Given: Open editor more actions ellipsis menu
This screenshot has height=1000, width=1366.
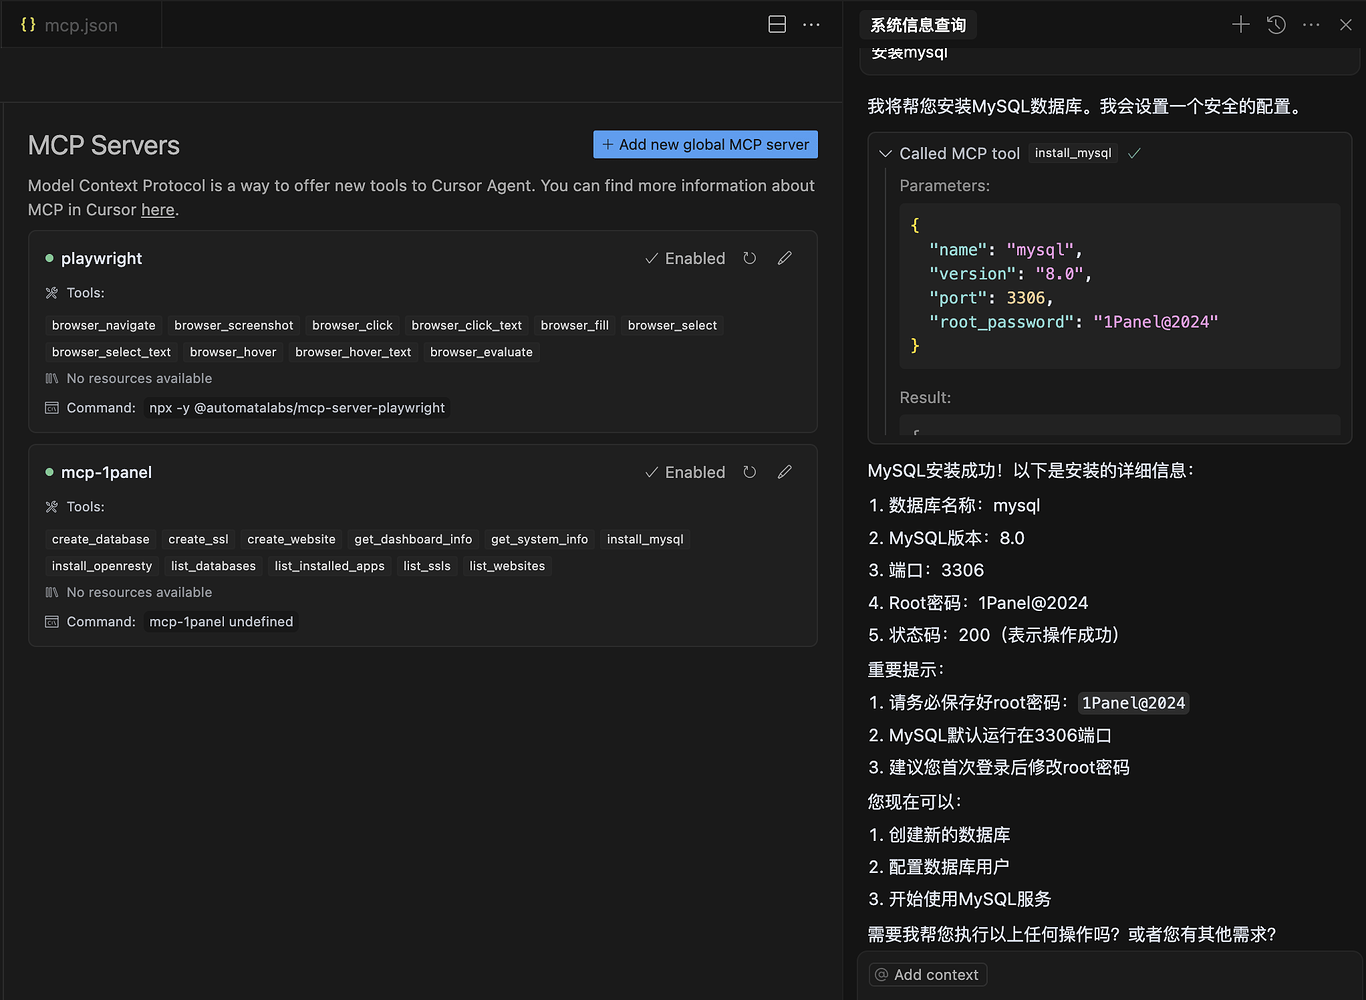Looking at the screenshot, I should [x=811, y=24].
